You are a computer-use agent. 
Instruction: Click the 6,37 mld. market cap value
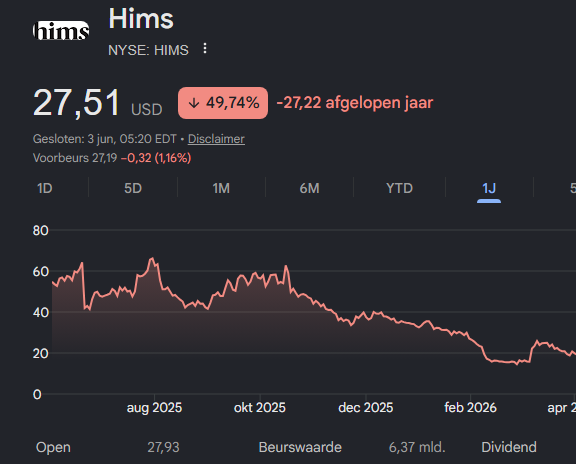(x=417, y=447)
